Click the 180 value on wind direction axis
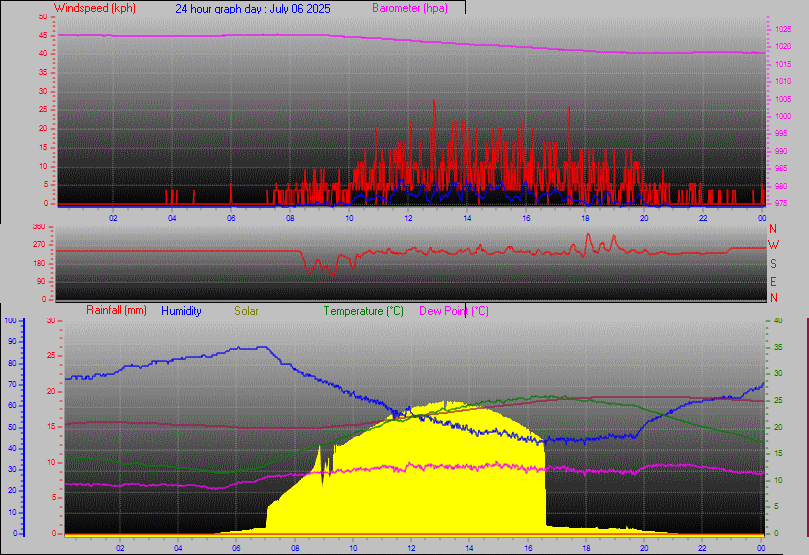809x555 pixels. pos(39,264)
